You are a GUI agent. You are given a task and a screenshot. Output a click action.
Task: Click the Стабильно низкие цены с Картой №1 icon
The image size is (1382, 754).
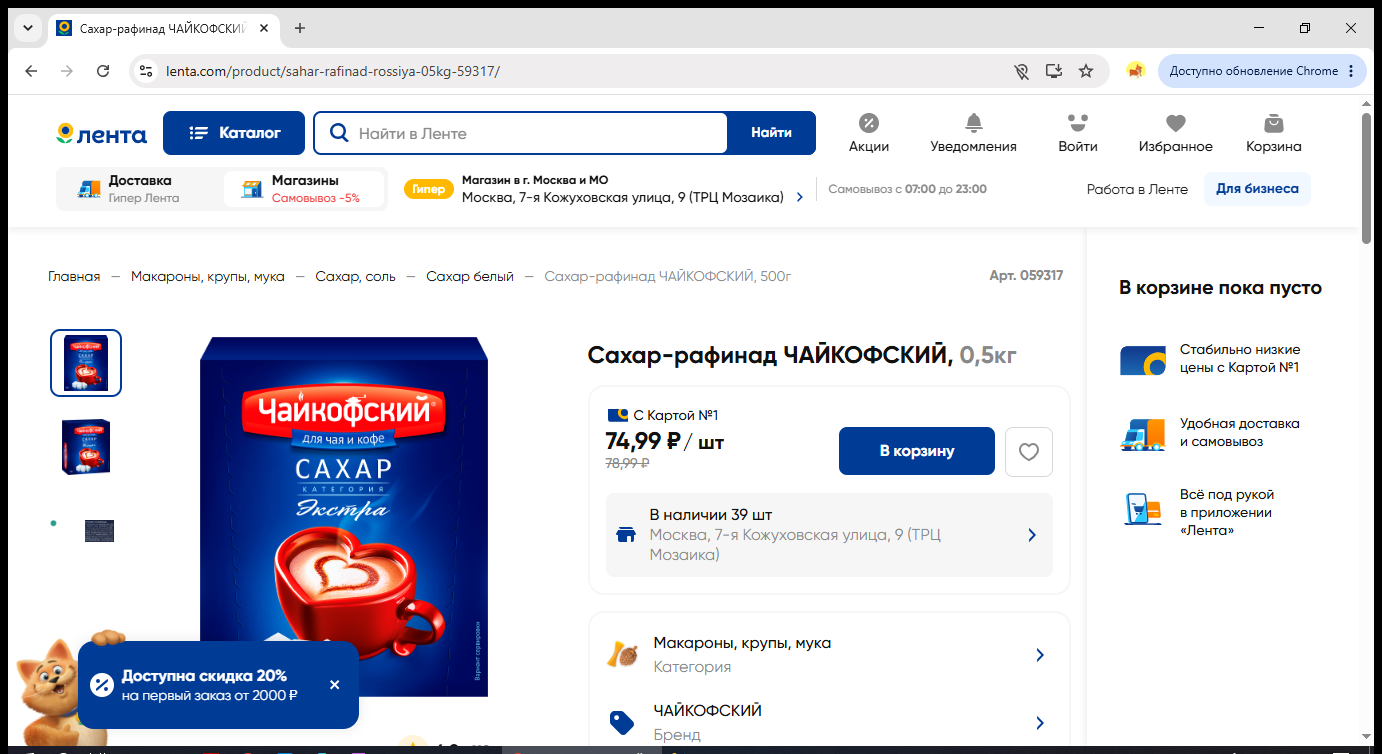click(x=1142, y=359)
